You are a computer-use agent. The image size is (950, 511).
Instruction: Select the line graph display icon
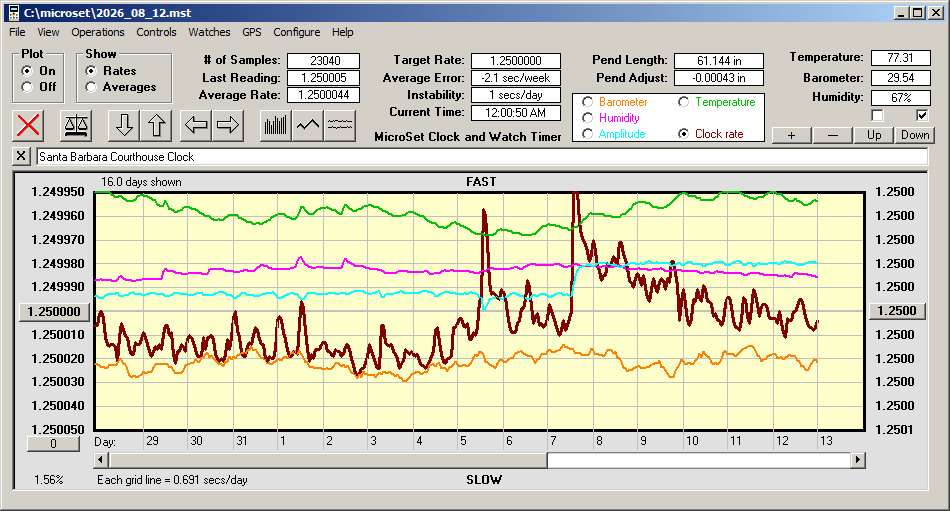click(x=308, y=125)
